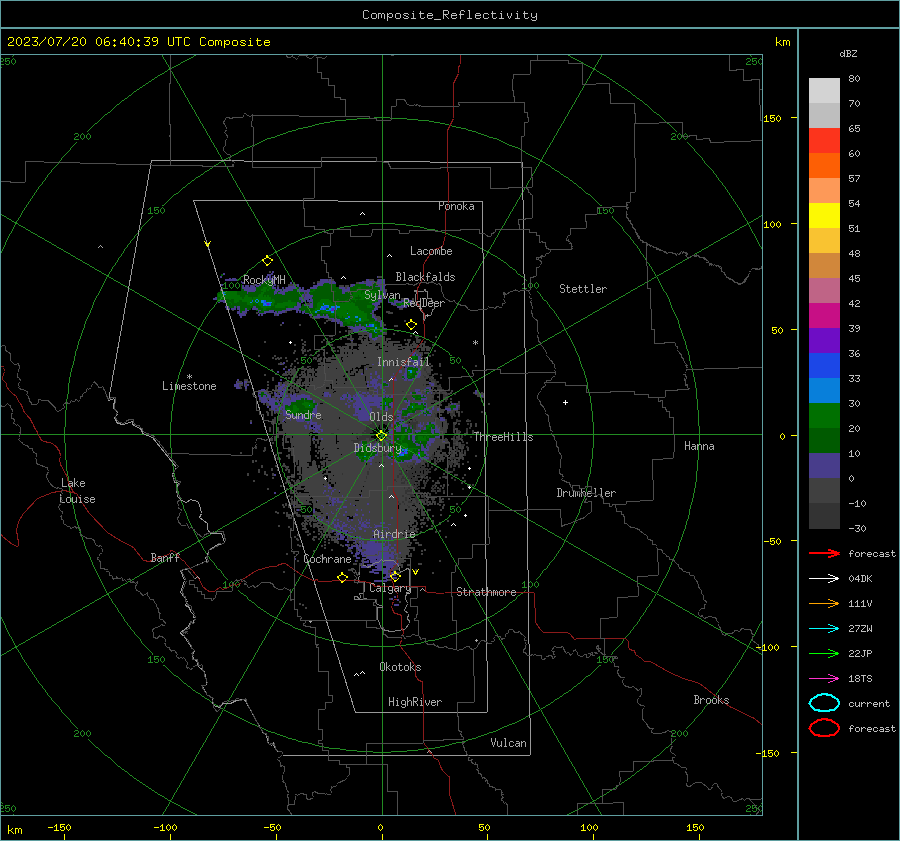Select the RedDeer city label
This screenshot has height=841, width=900.
(424, 303)
